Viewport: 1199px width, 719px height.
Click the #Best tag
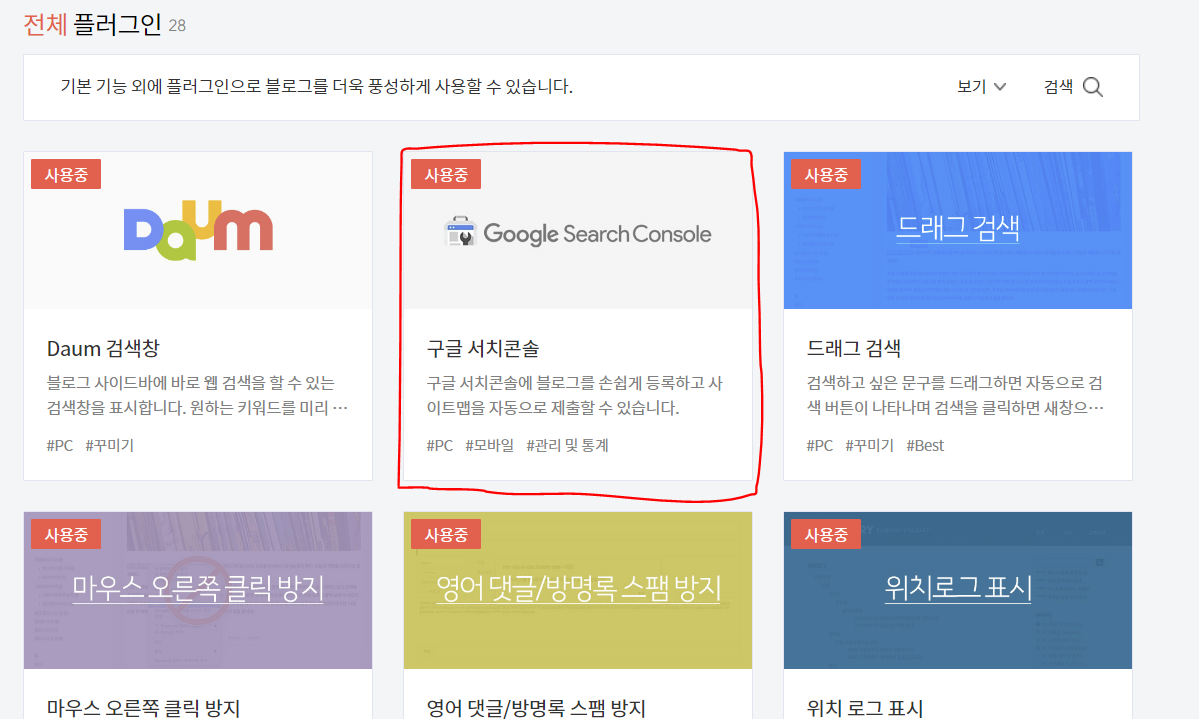(x=925, y=445)
